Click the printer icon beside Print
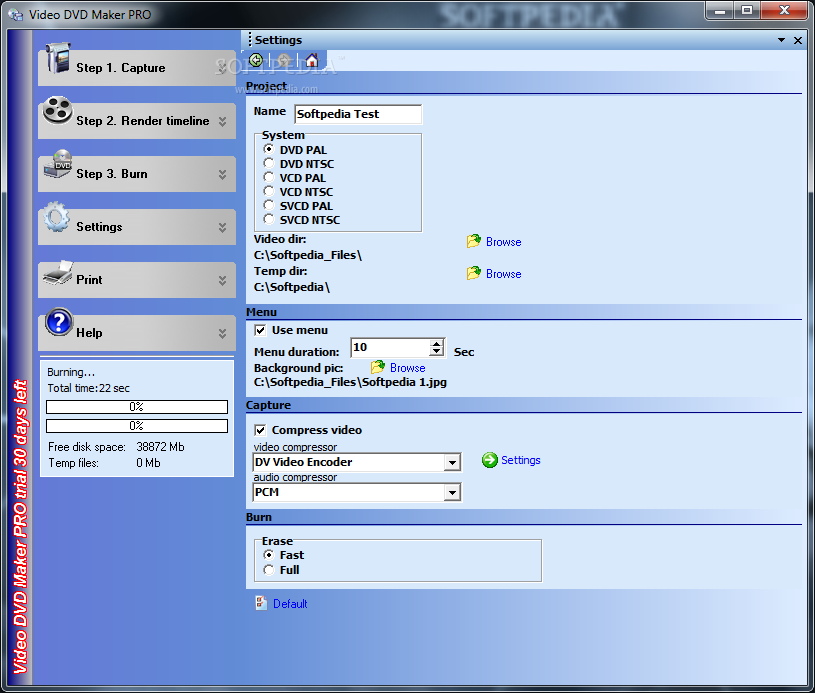 tap(58, 272)
